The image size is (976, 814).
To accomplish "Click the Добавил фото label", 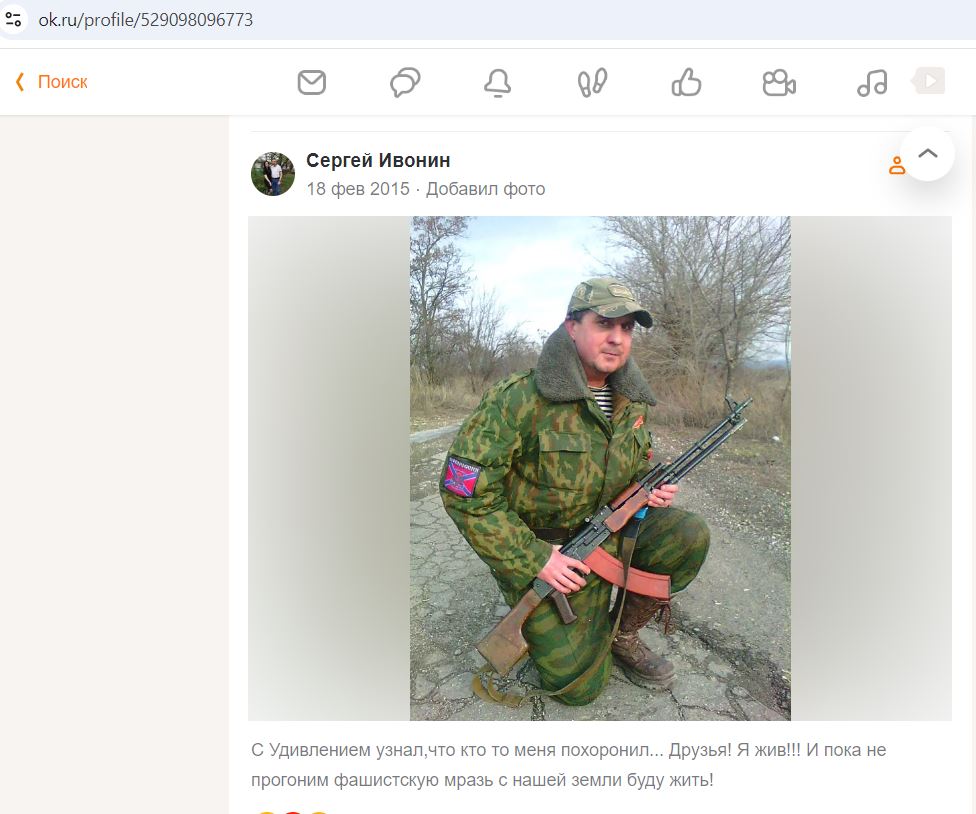I will pyautogui.click(x=486, y=189).
